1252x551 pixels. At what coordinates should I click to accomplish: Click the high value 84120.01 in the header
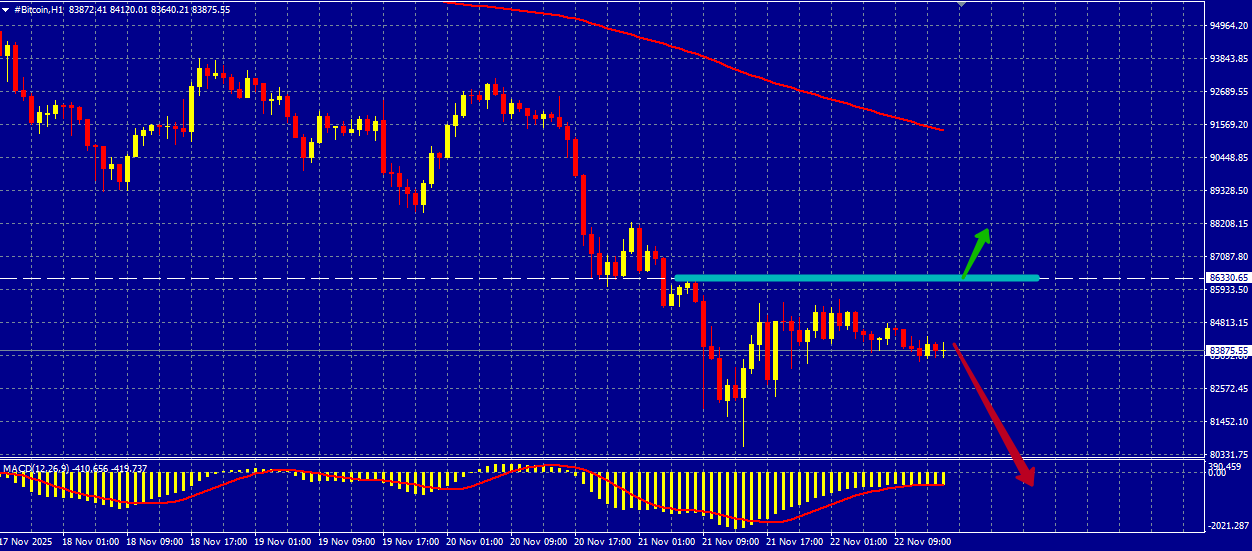(129, 9)
